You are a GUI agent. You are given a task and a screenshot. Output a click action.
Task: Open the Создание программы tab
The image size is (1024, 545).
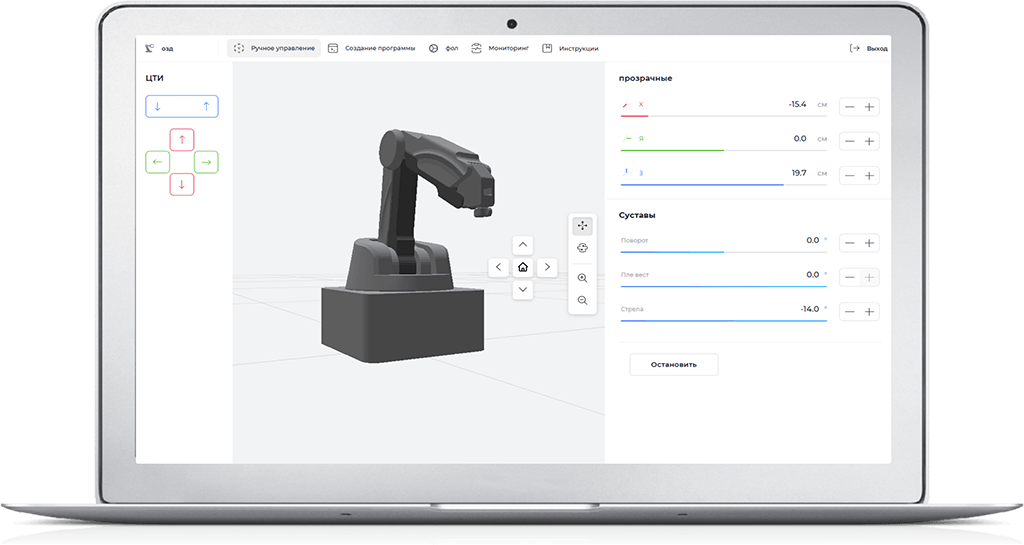(371, 48)
